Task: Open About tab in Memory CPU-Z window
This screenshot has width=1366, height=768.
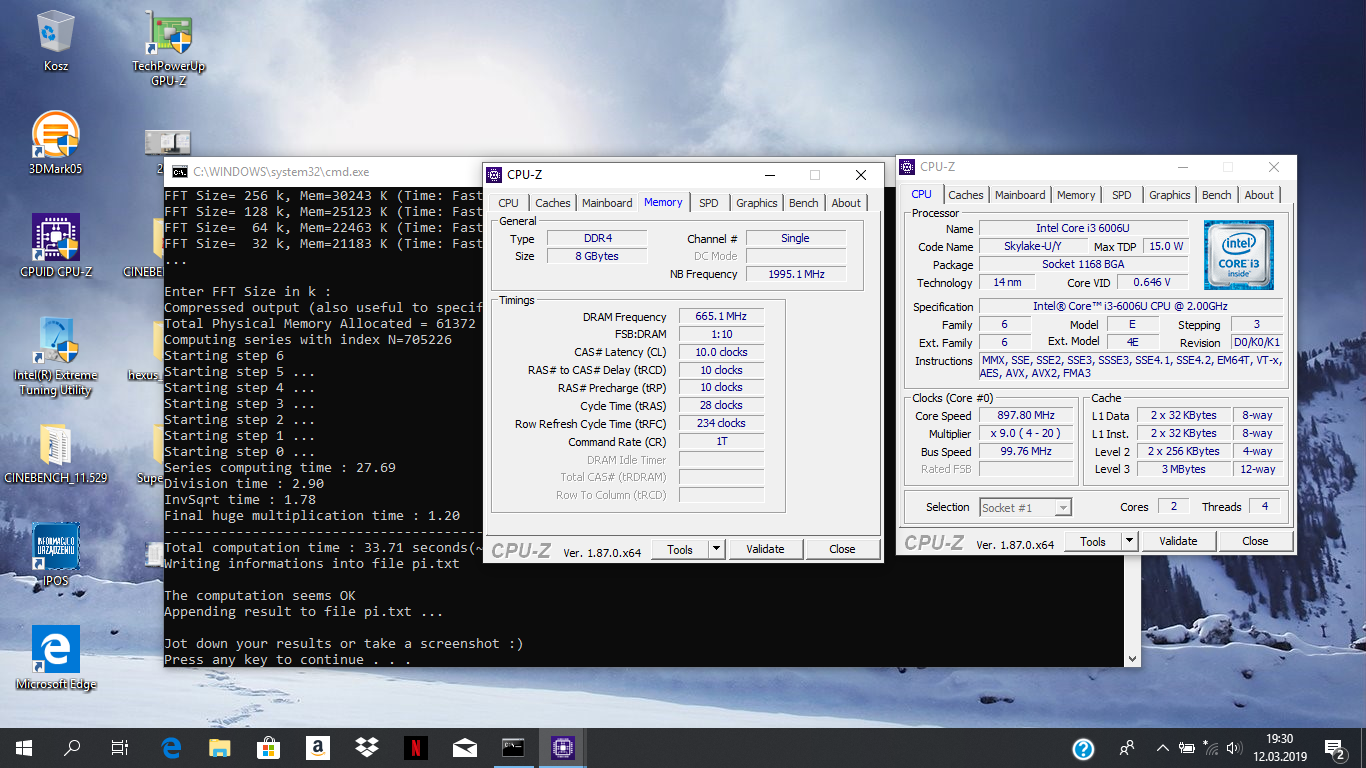Action: [x=846, y=203]
